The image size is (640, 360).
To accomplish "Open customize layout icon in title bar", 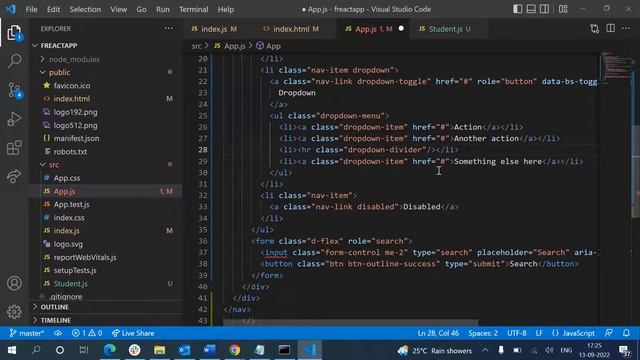I will [x=563, y=9].
